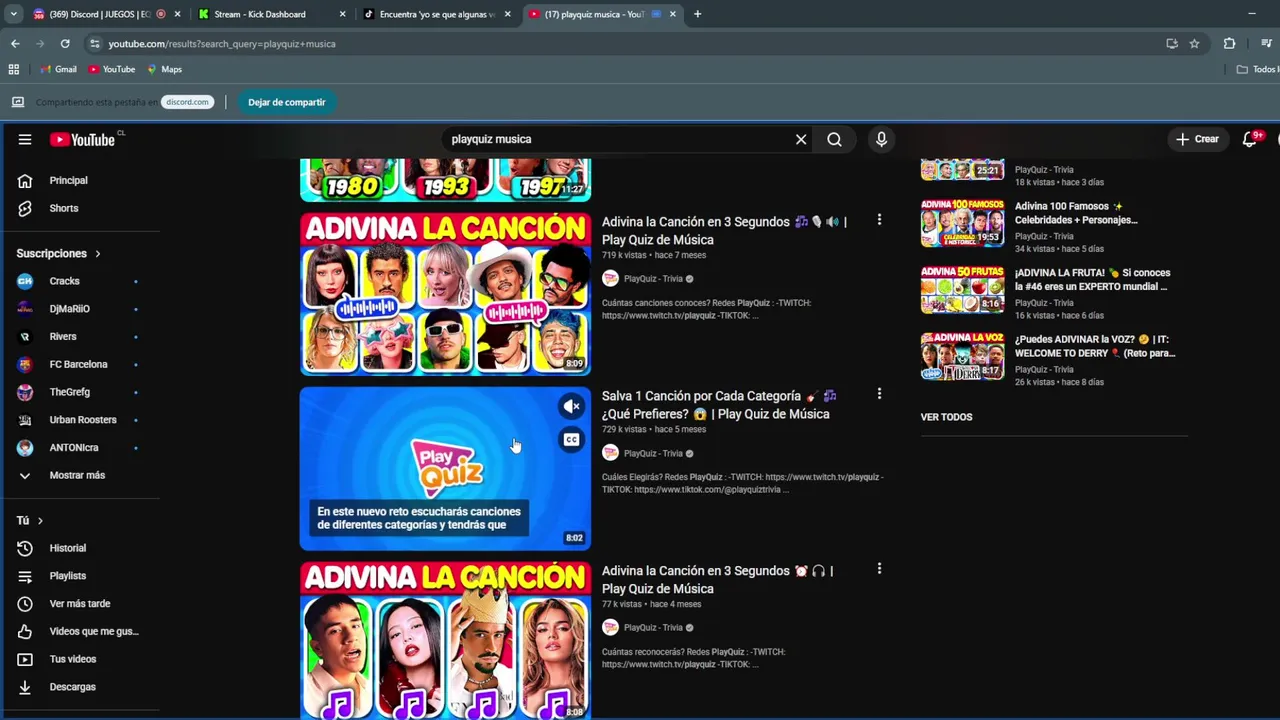Click title Salva 1 Canción por Cada Categoría
The height and width of the screenshot is (720, 1280).
(719, 405)
